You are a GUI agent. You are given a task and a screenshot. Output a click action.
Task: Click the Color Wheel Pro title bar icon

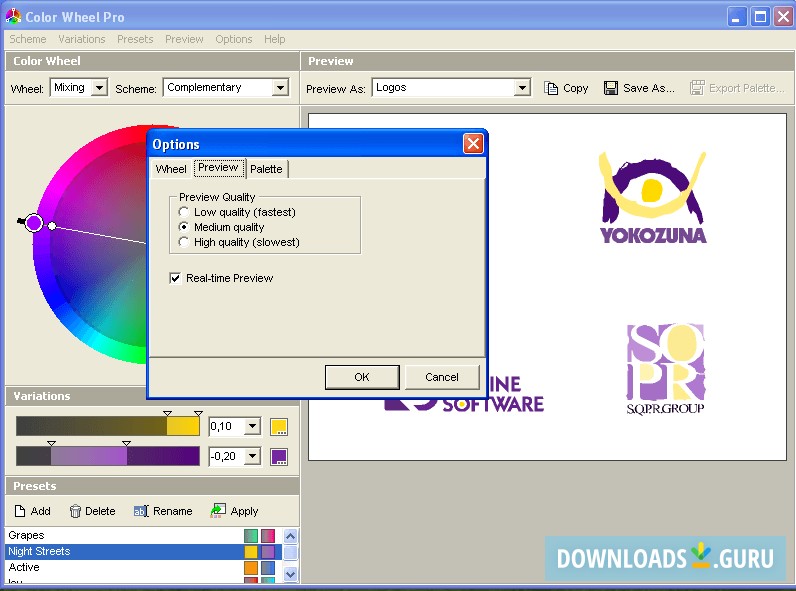(13, 17)
